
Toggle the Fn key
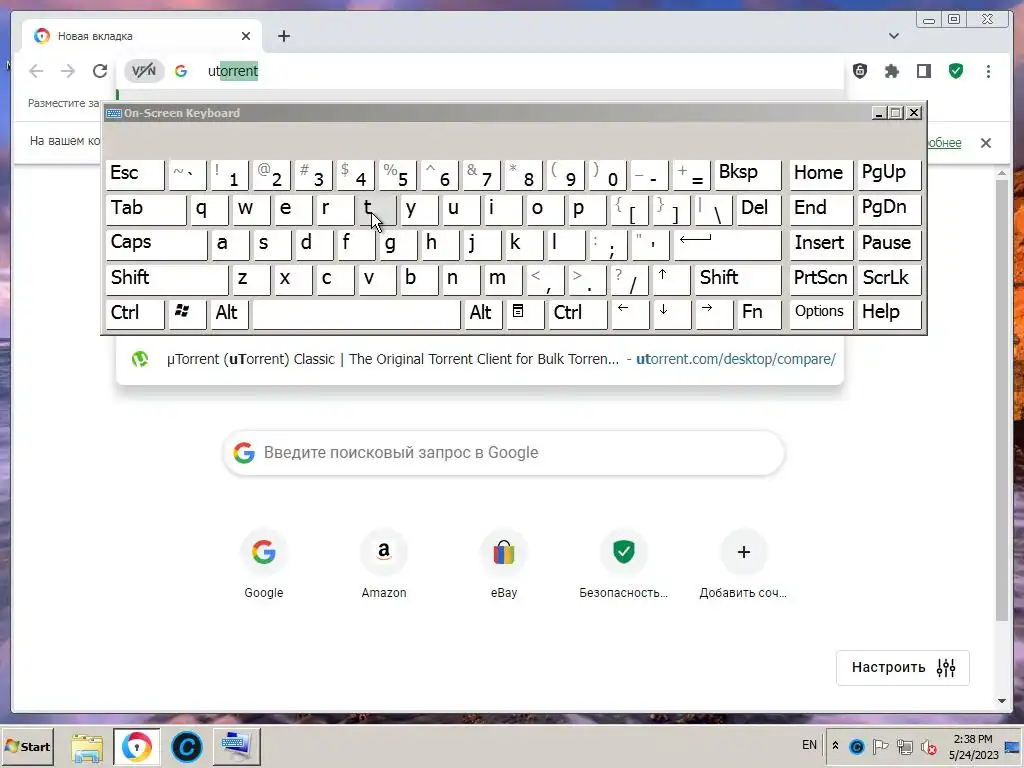(x=759, y=314)
